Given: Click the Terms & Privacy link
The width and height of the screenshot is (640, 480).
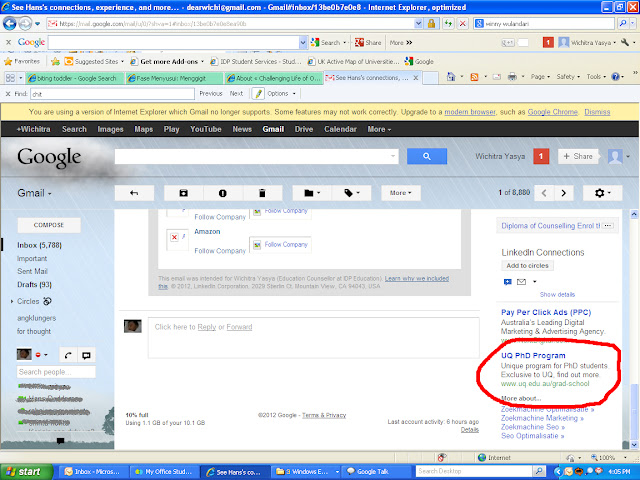Looking at the screenshot, I should 324,415.
